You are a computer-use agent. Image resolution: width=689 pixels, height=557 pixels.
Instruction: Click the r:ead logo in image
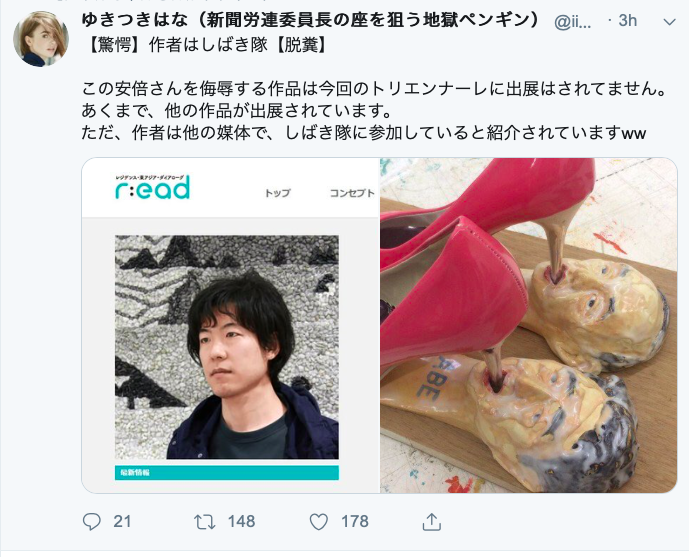pos(152,187)
